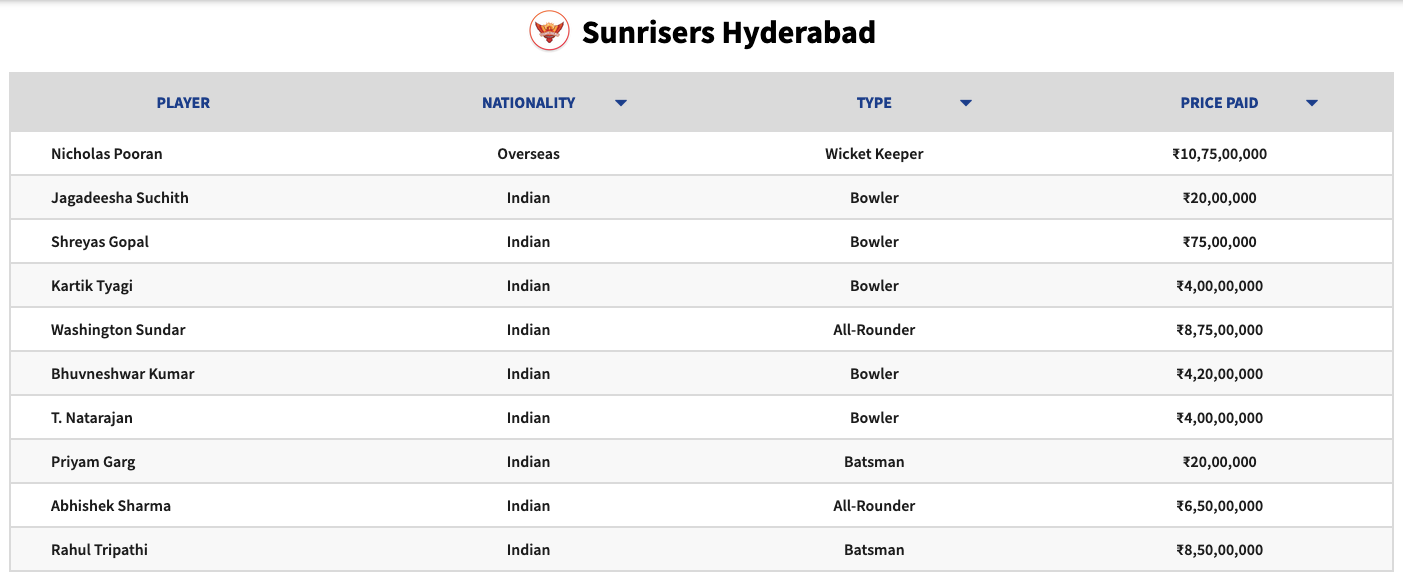
Task: Open the Nicholas Pooran player entry
Action: point(107,154)
